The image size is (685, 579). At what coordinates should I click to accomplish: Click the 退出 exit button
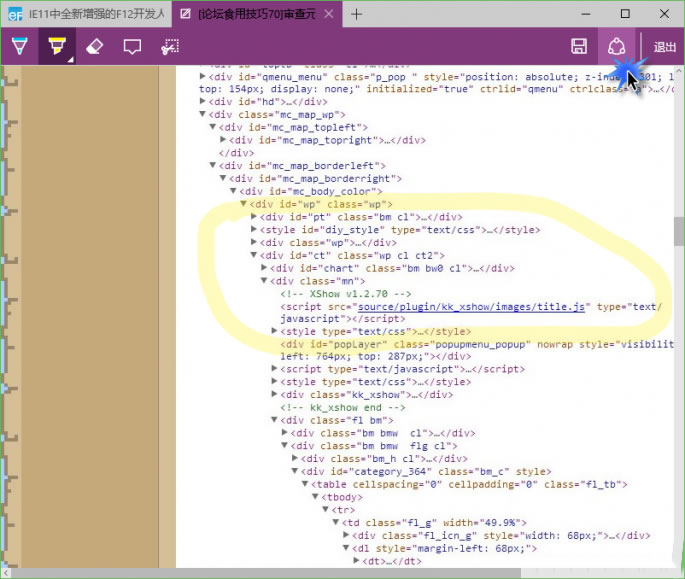click(664, 47)
